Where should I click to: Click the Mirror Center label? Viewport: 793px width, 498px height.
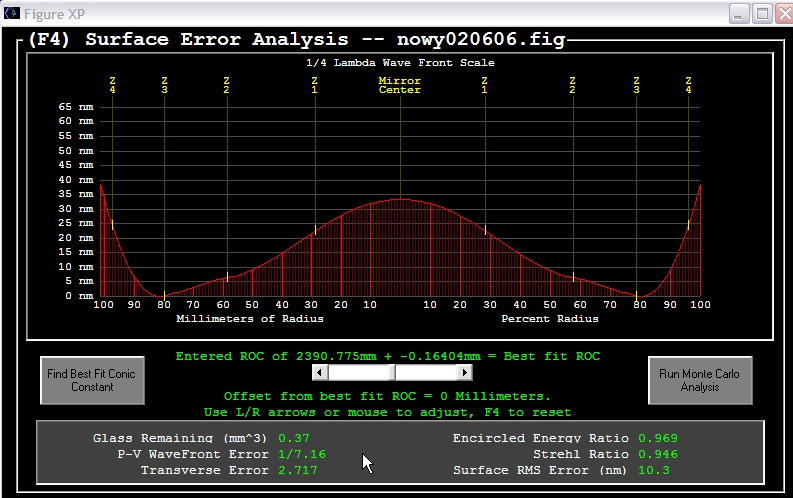coord(400,85)
